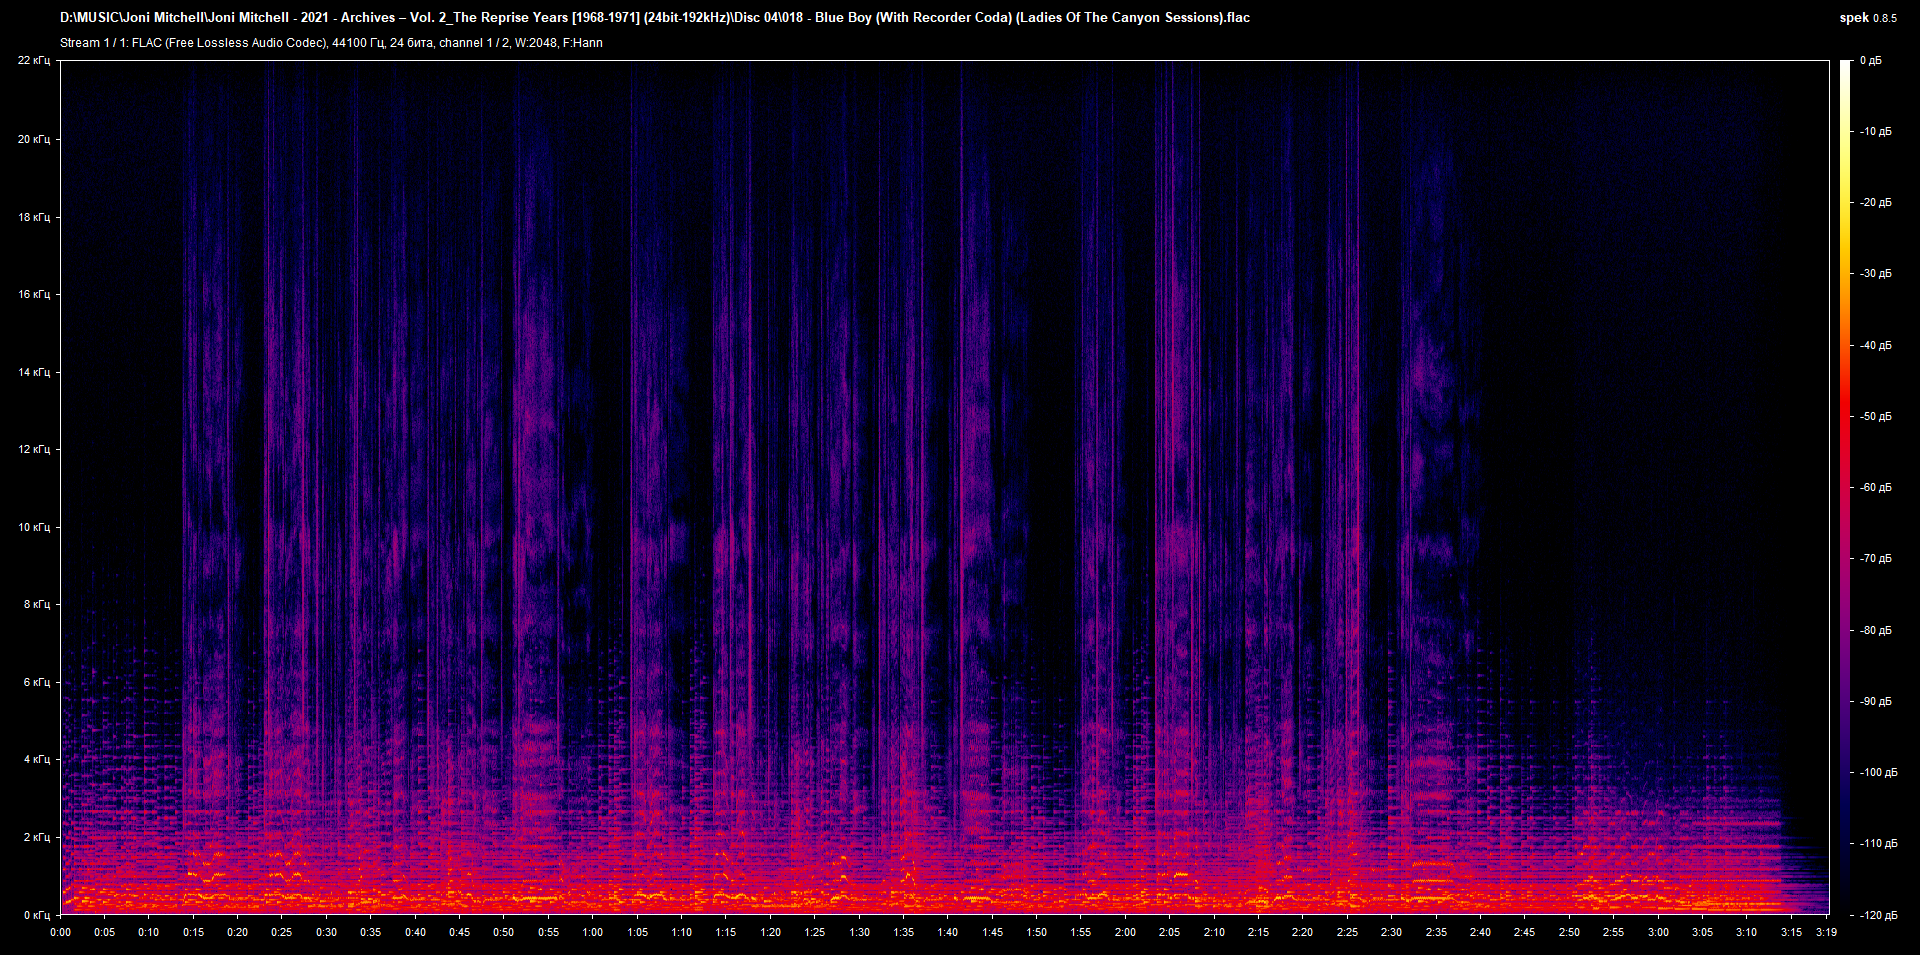Click the FLAC codec info text line

click(x=230, y=43)
